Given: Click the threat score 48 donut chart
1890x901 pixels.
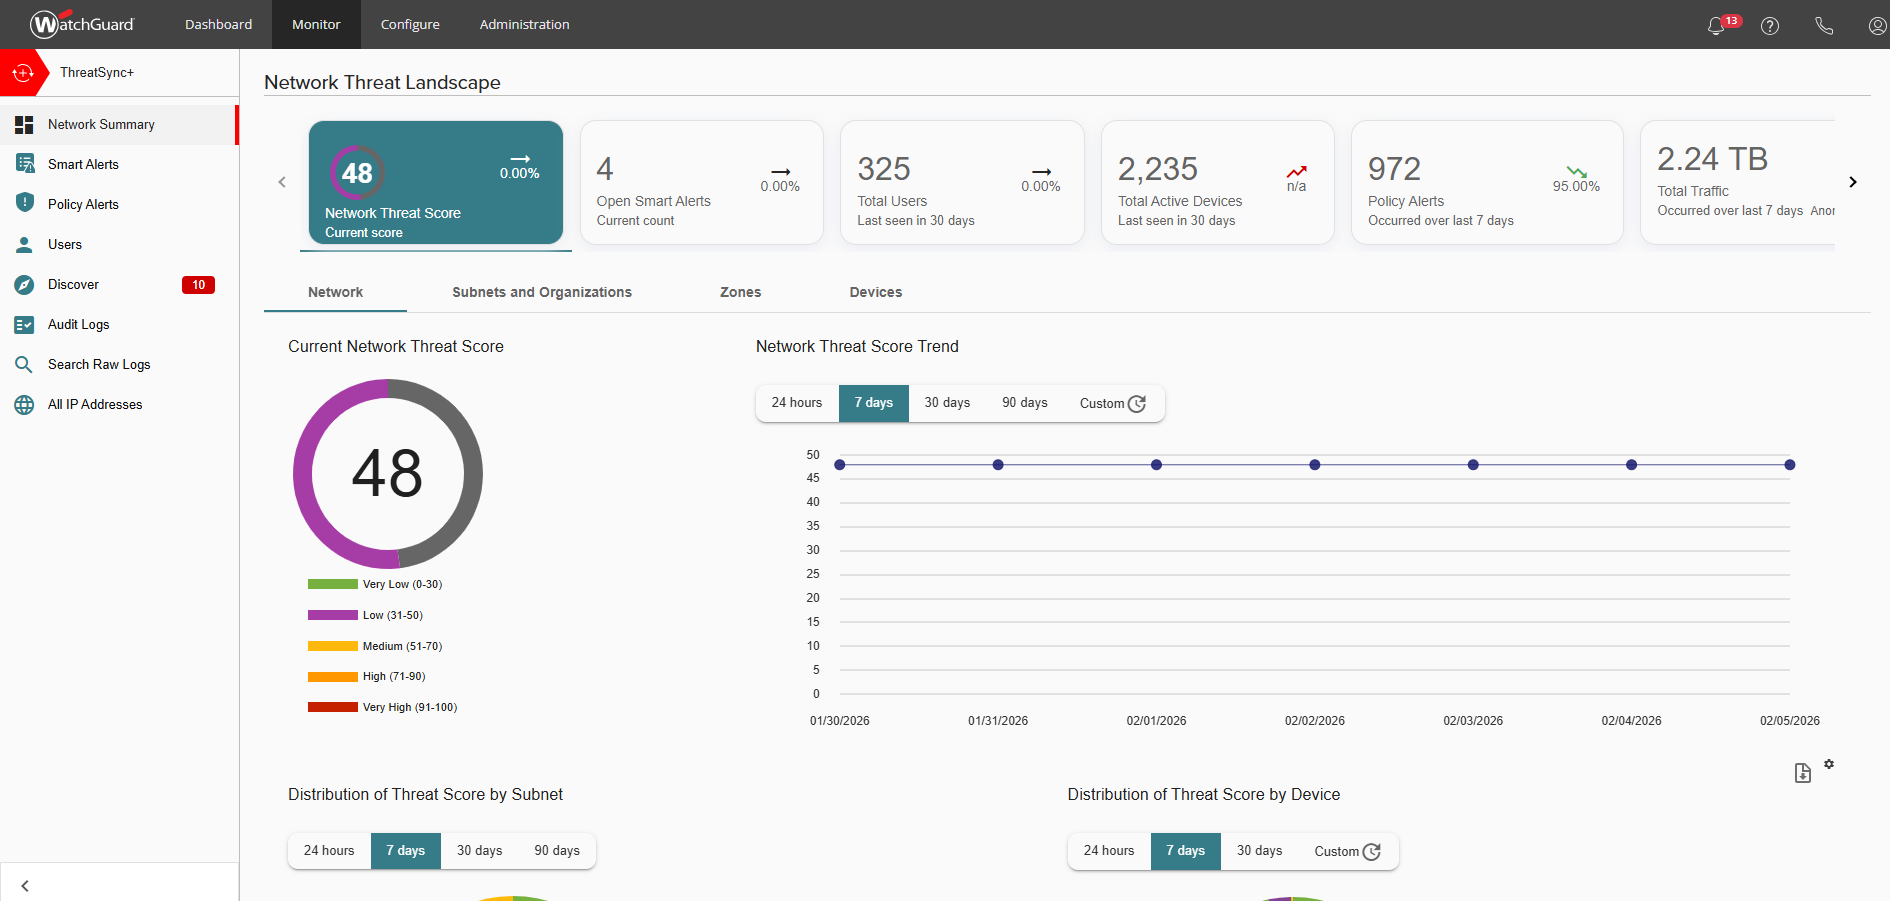Looking at the screenshot, I should 388,474.
